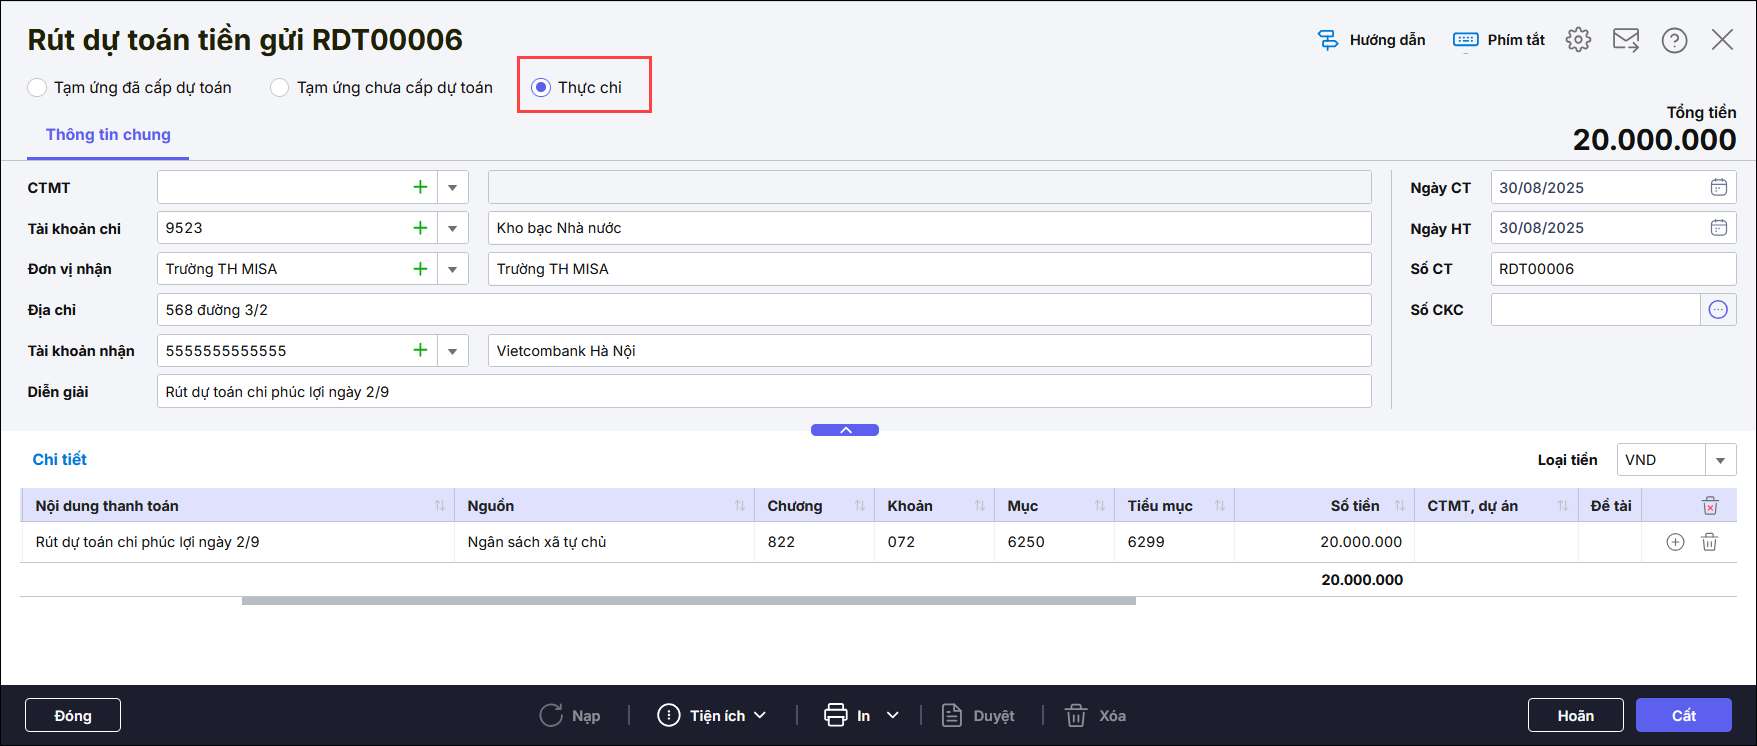The height and width of the screenshot is (746, 1757).
Task: Click the Diễn giải input field
Action: click(763, 392)
